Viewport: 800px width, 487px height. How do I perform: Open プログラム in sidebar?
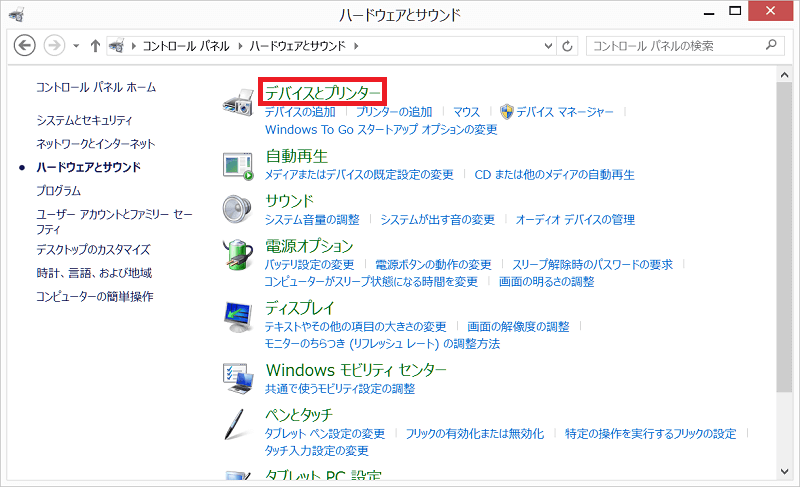coord(58,191)
